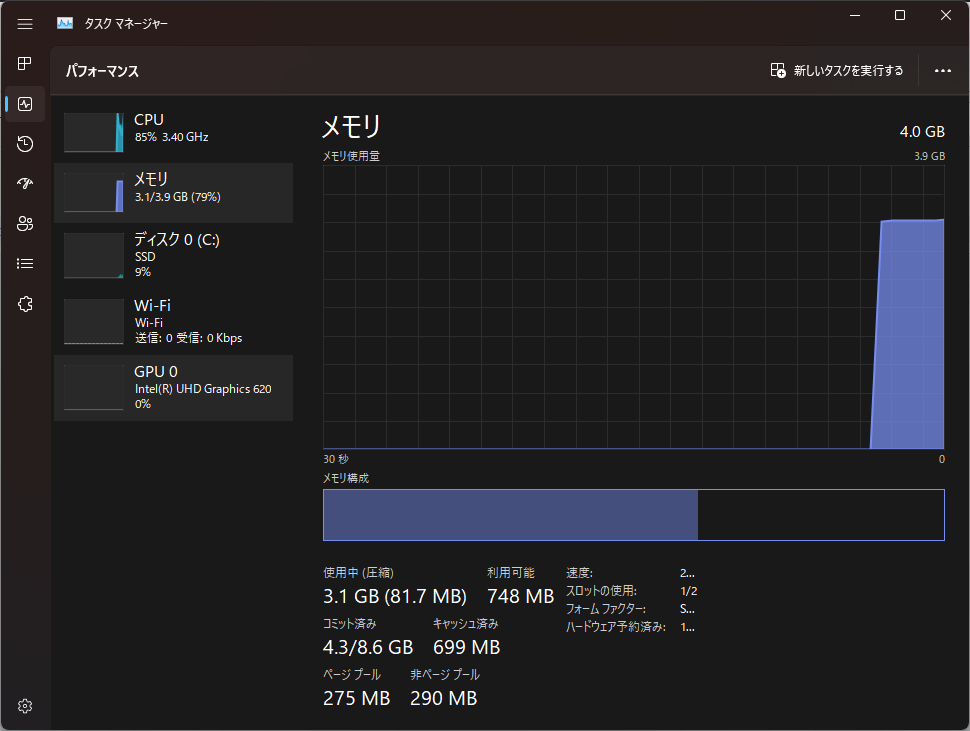
Task: Open the Services page icon
Action: coord(25,304)
